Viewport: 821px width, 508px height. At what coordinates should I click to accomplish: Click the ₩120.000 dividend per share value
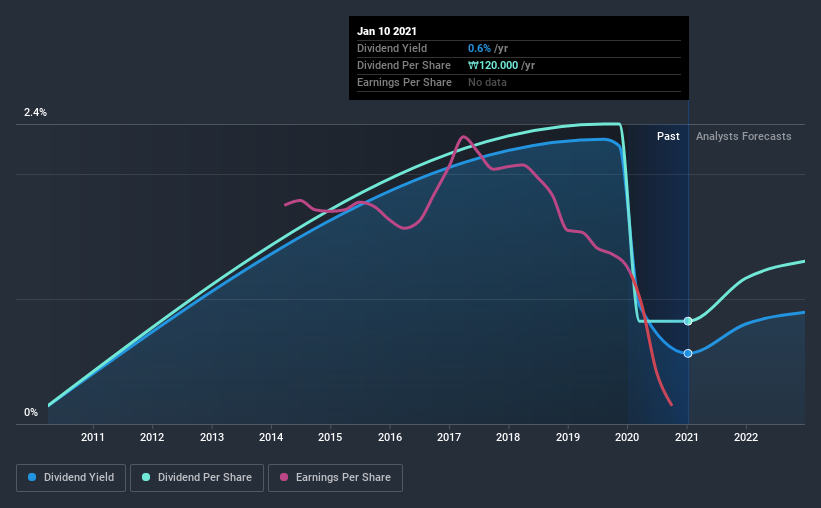[x=493, y=65]
